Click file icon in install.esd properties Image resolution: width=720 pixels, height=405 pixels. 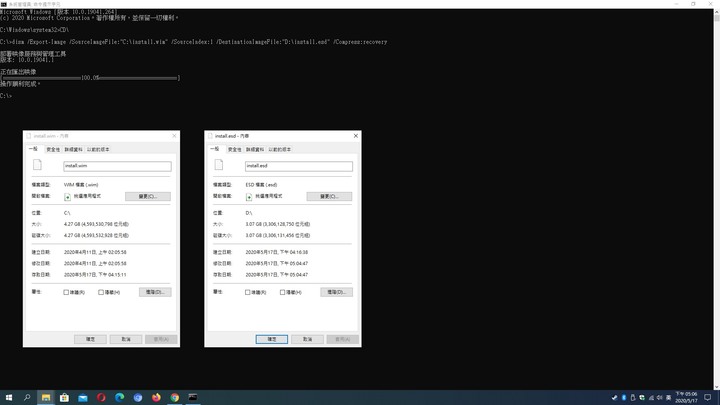(x=219, y=165)
